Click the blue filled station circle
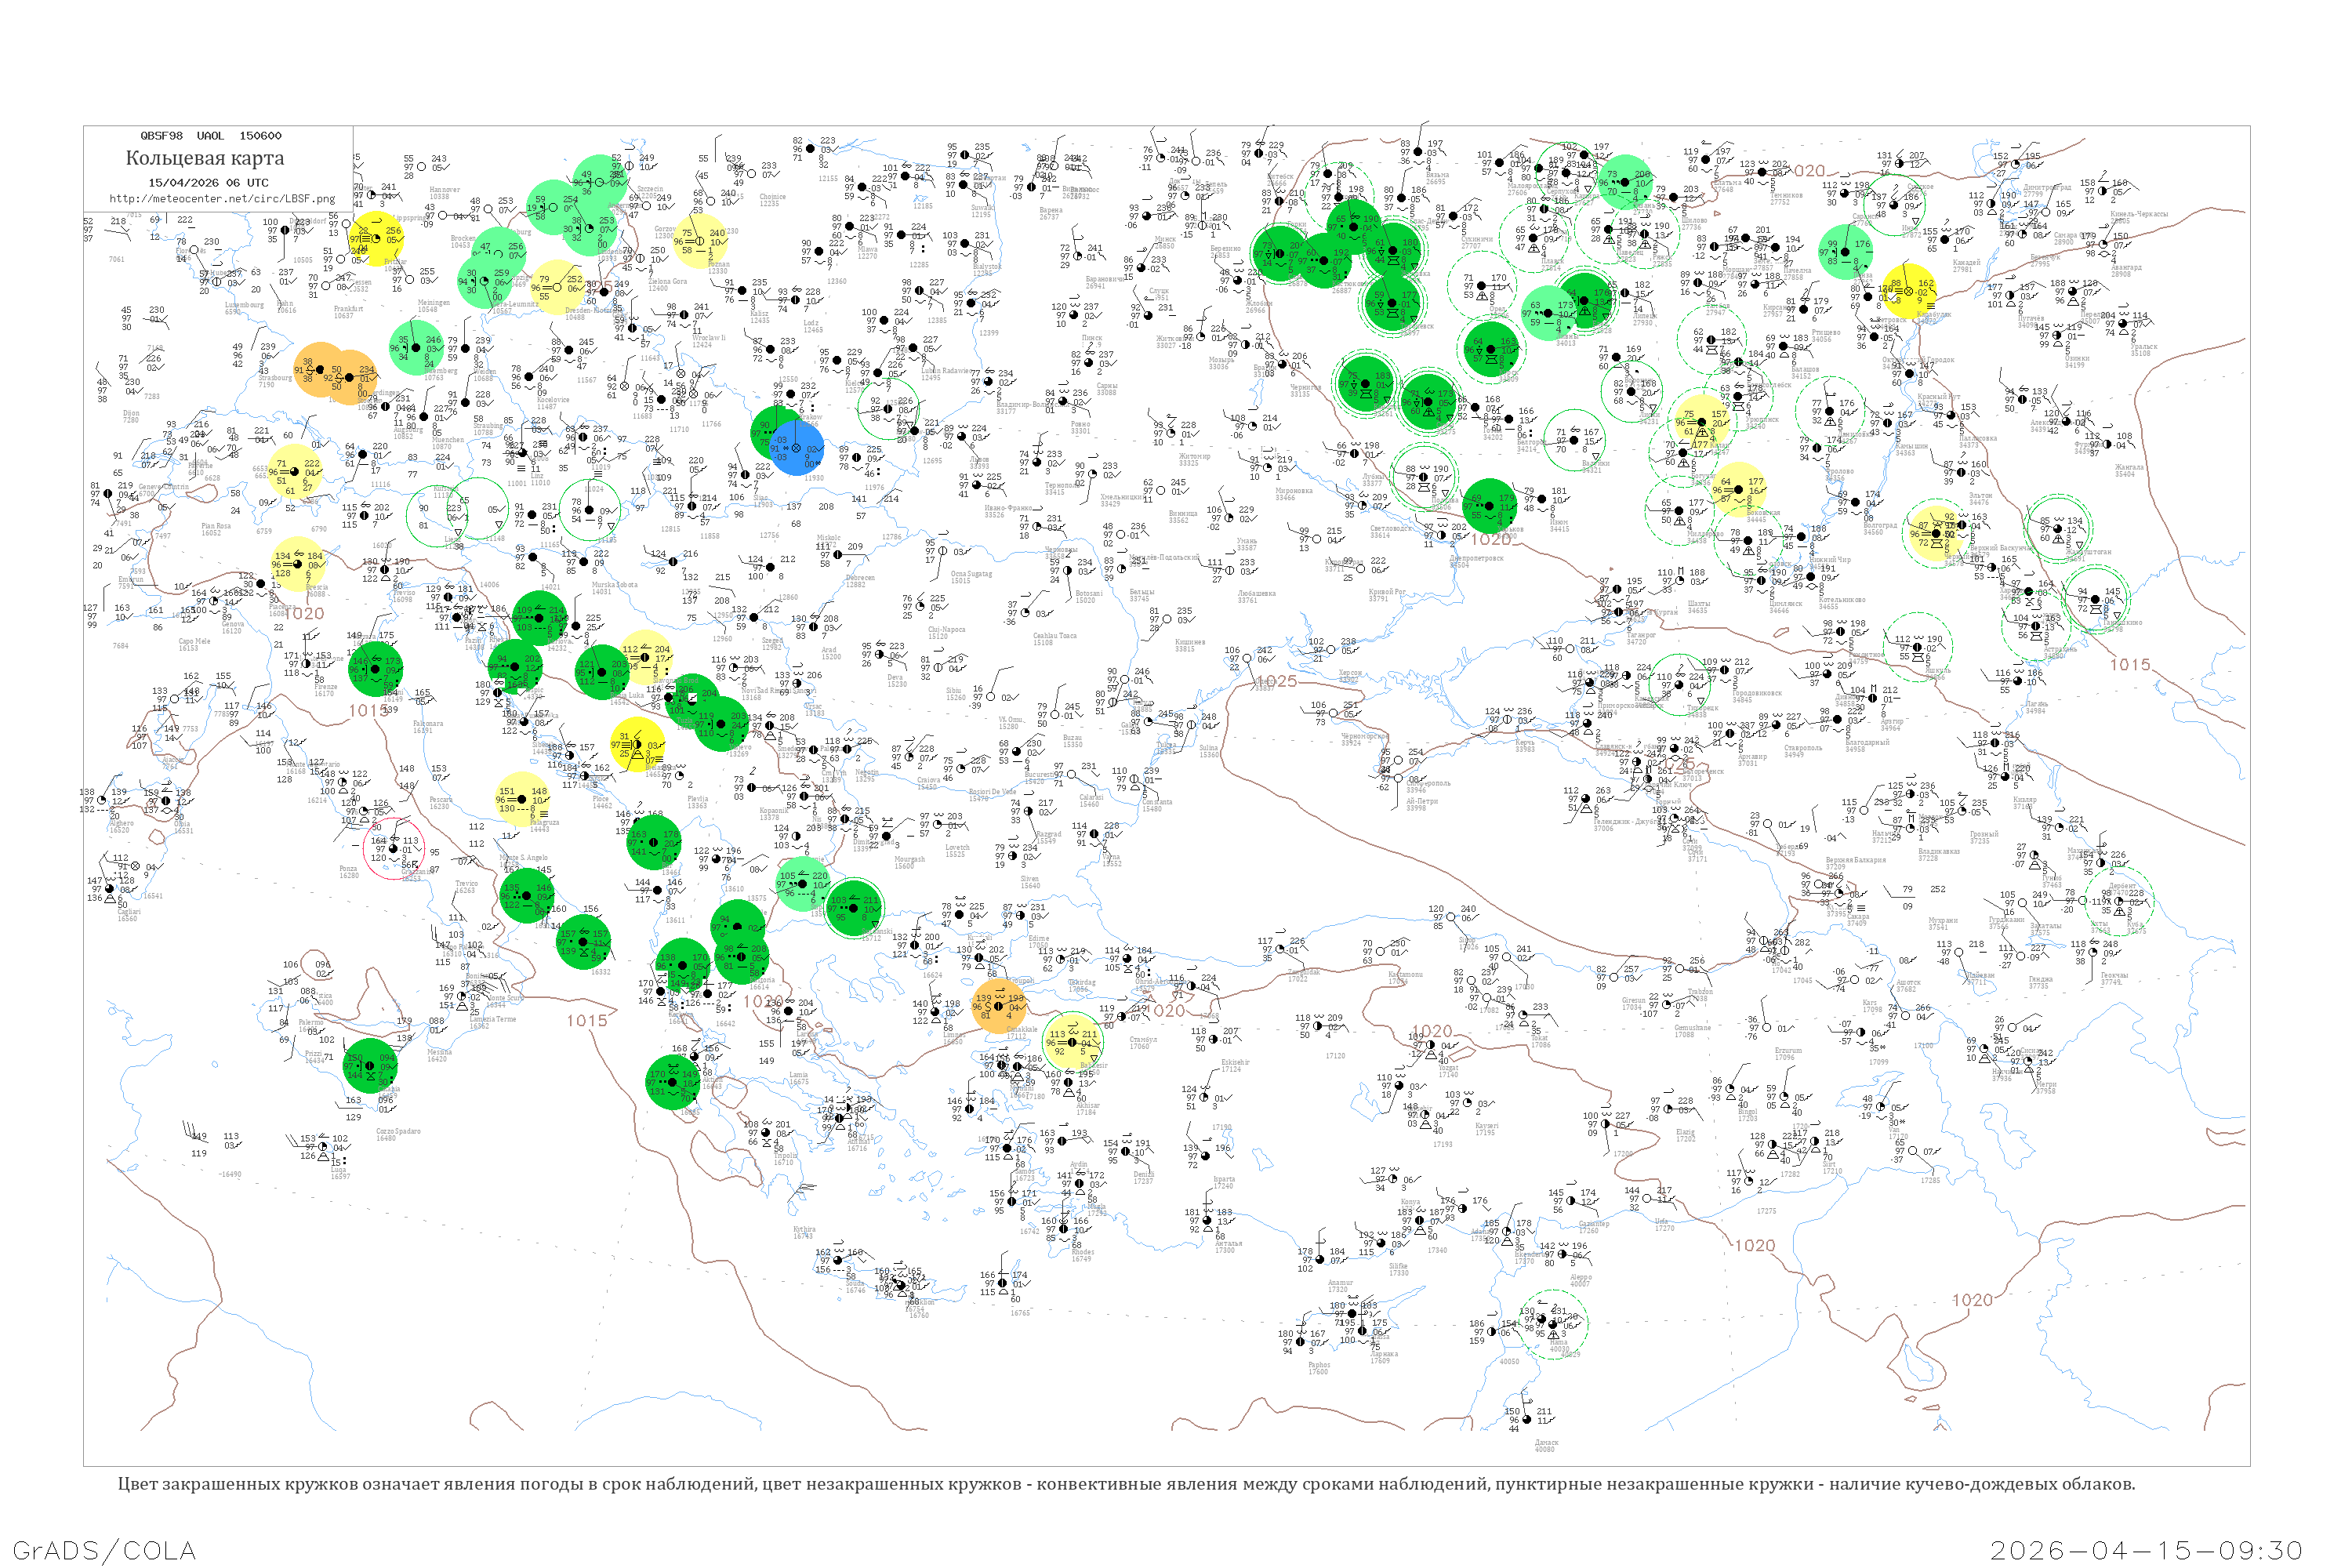This screenshot has height=1568, width=2352. [798, 449]
